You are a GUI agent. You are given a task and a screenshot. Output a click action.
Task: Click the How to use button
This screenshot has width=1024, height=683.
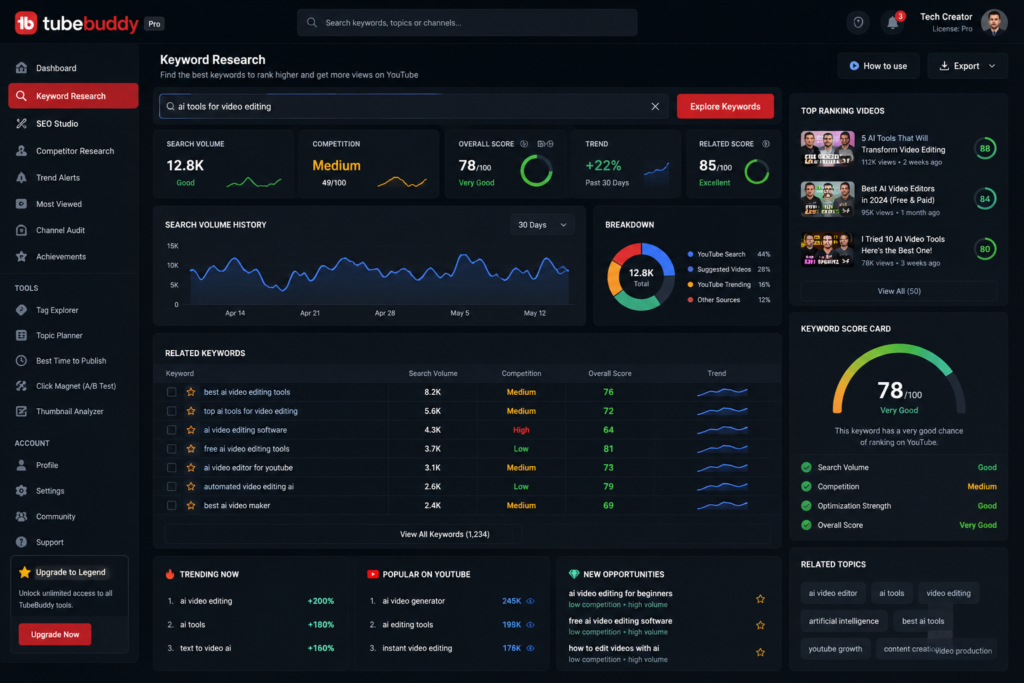(878, 66)
